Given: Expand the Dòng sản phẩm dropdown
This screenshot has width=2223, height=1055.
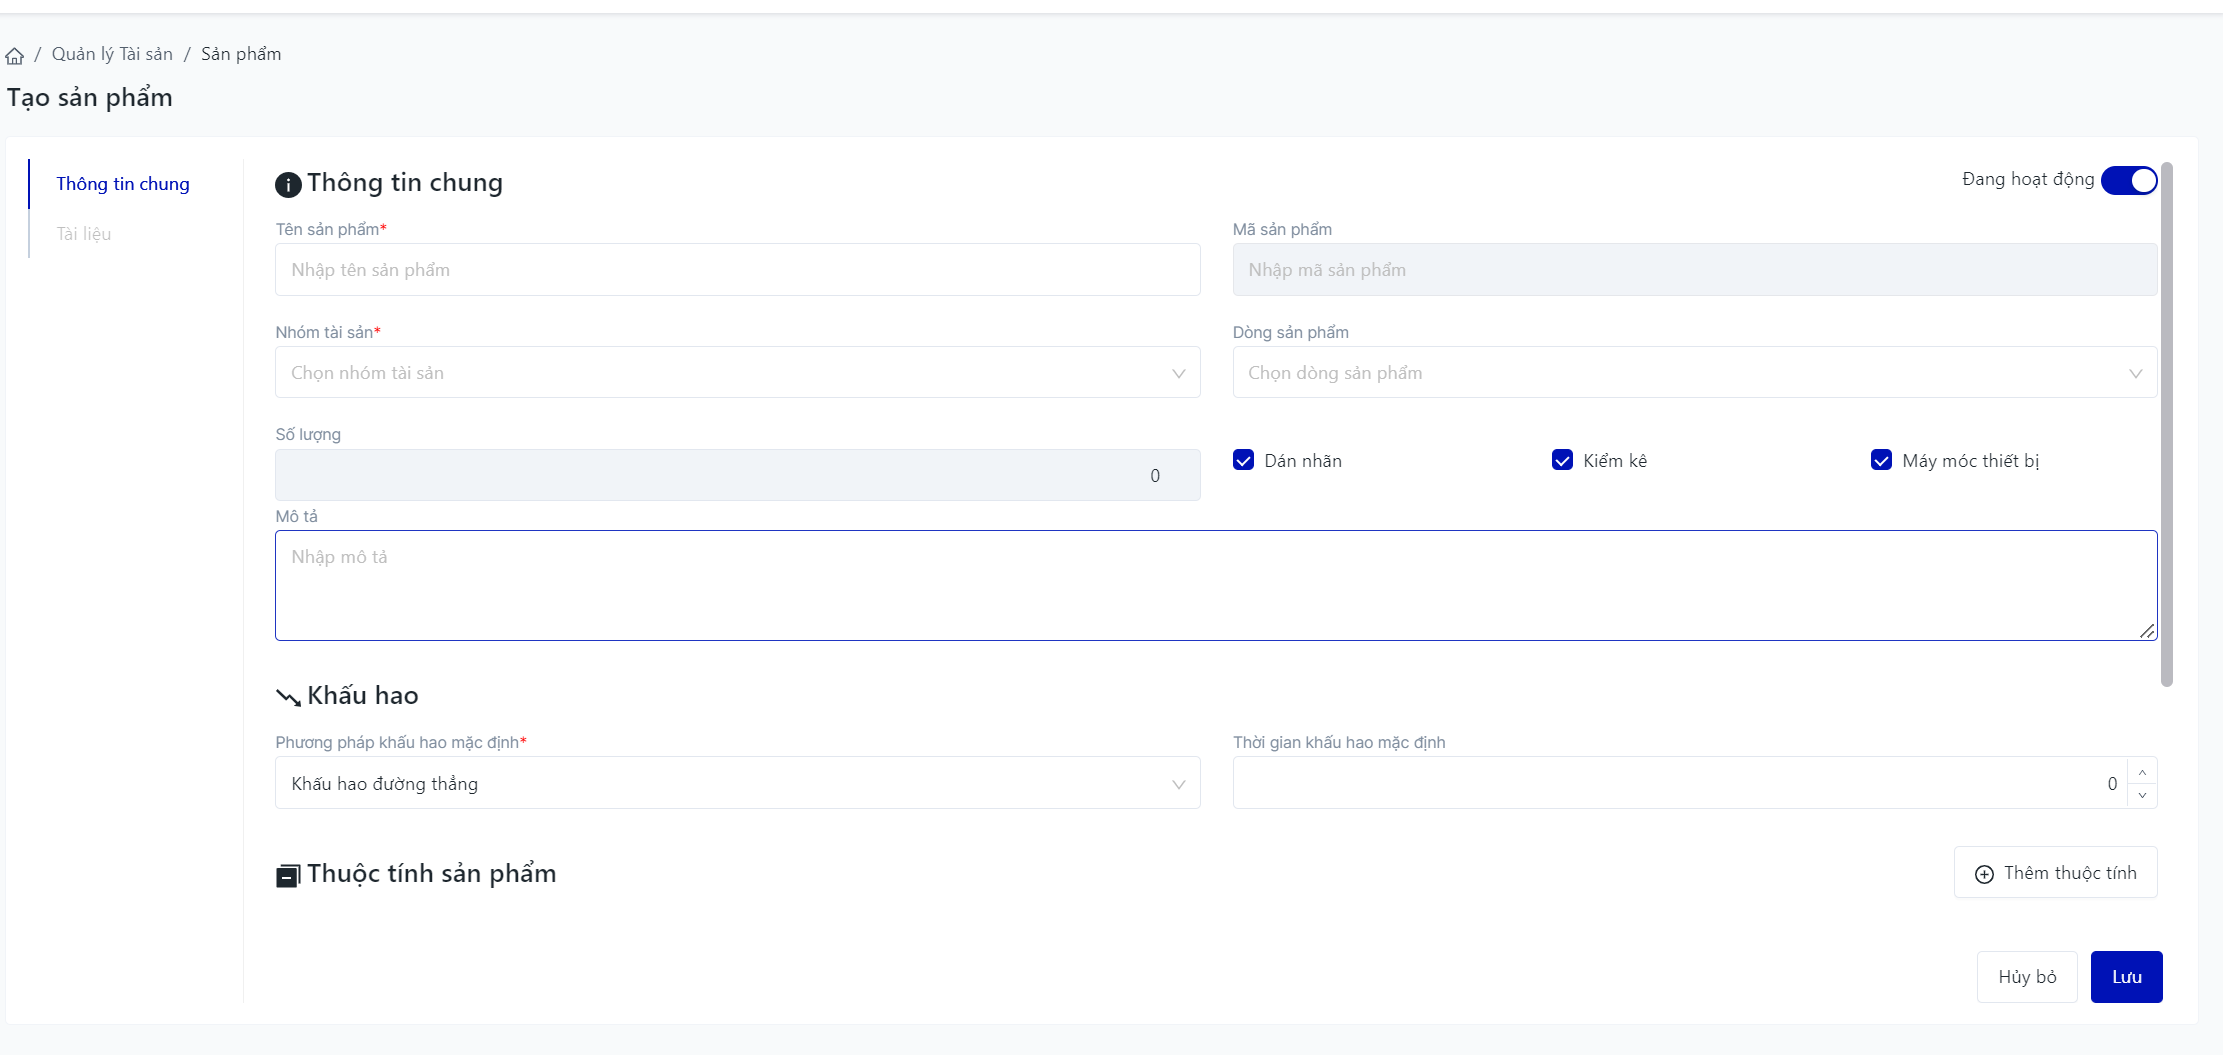Looking at the screenshot, I should [x=1694, y=373].
